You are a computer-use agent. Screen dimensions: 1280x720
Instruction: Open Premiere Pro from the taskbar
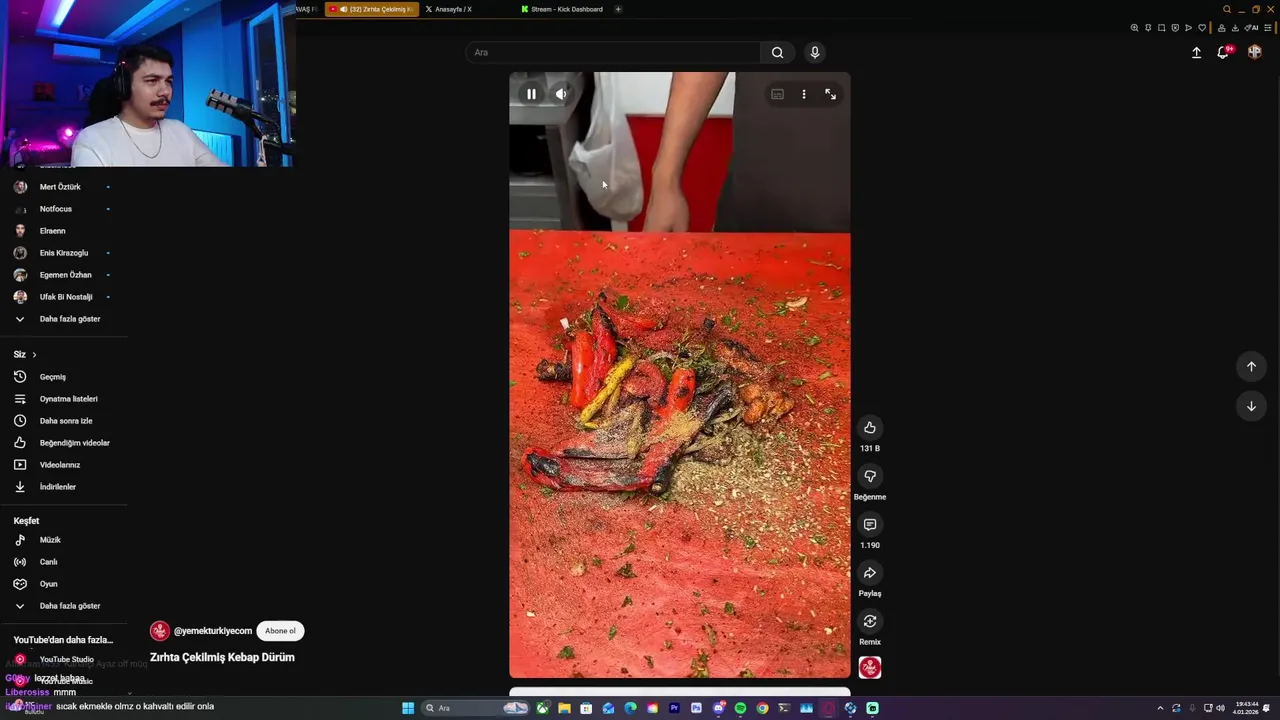[674, 708]
